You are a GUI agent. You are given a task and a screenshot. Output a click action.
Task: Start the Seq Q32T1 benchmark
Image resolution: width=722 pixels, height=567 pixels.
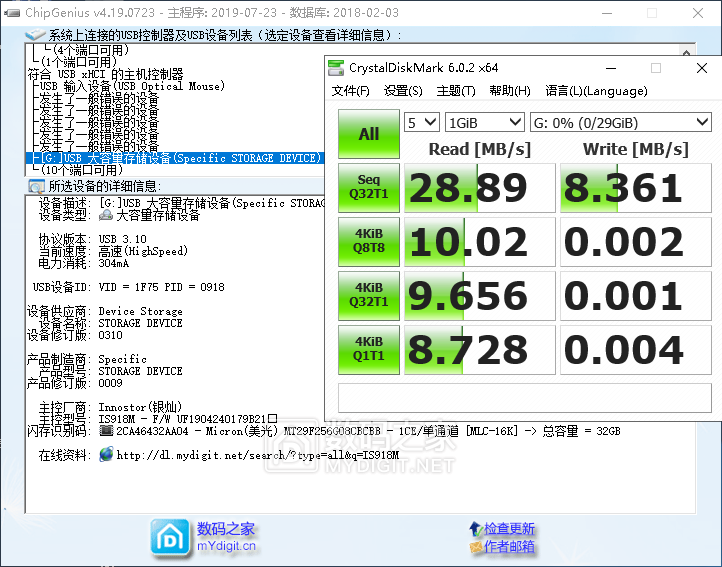[369, 187]
